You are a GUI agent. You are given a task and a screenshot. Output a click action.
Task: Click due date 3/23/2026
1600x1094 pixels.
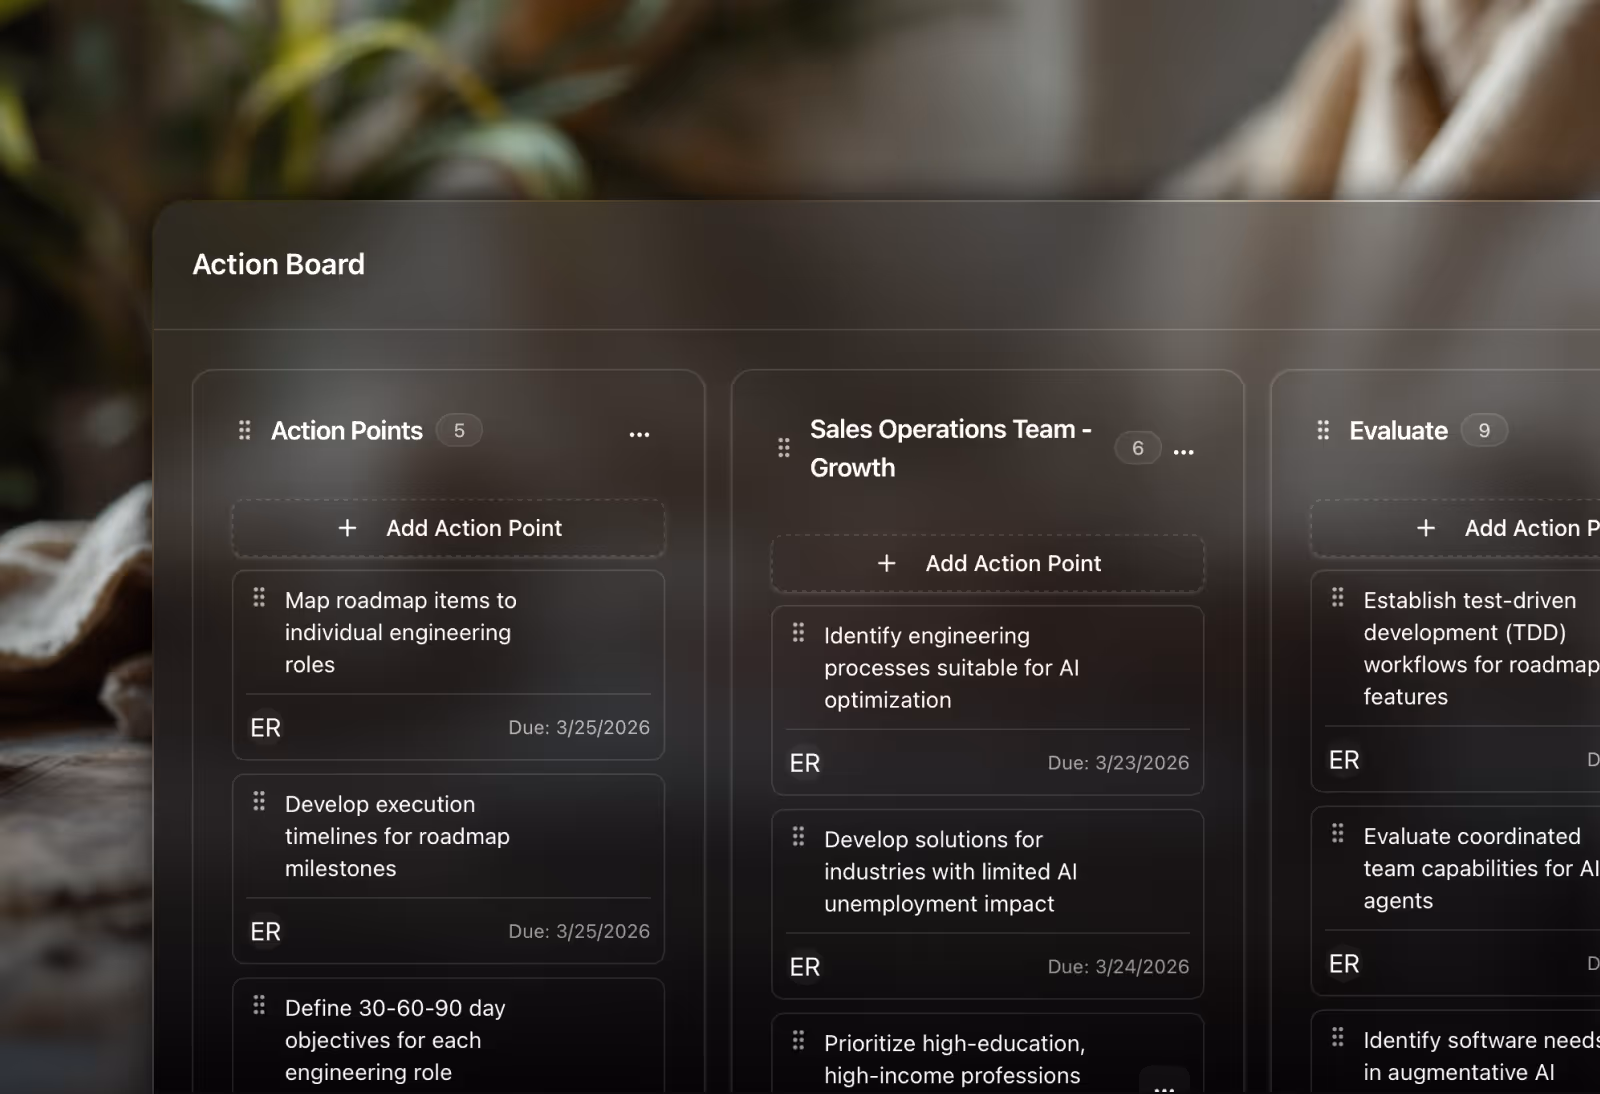[x=1118, y=763]
